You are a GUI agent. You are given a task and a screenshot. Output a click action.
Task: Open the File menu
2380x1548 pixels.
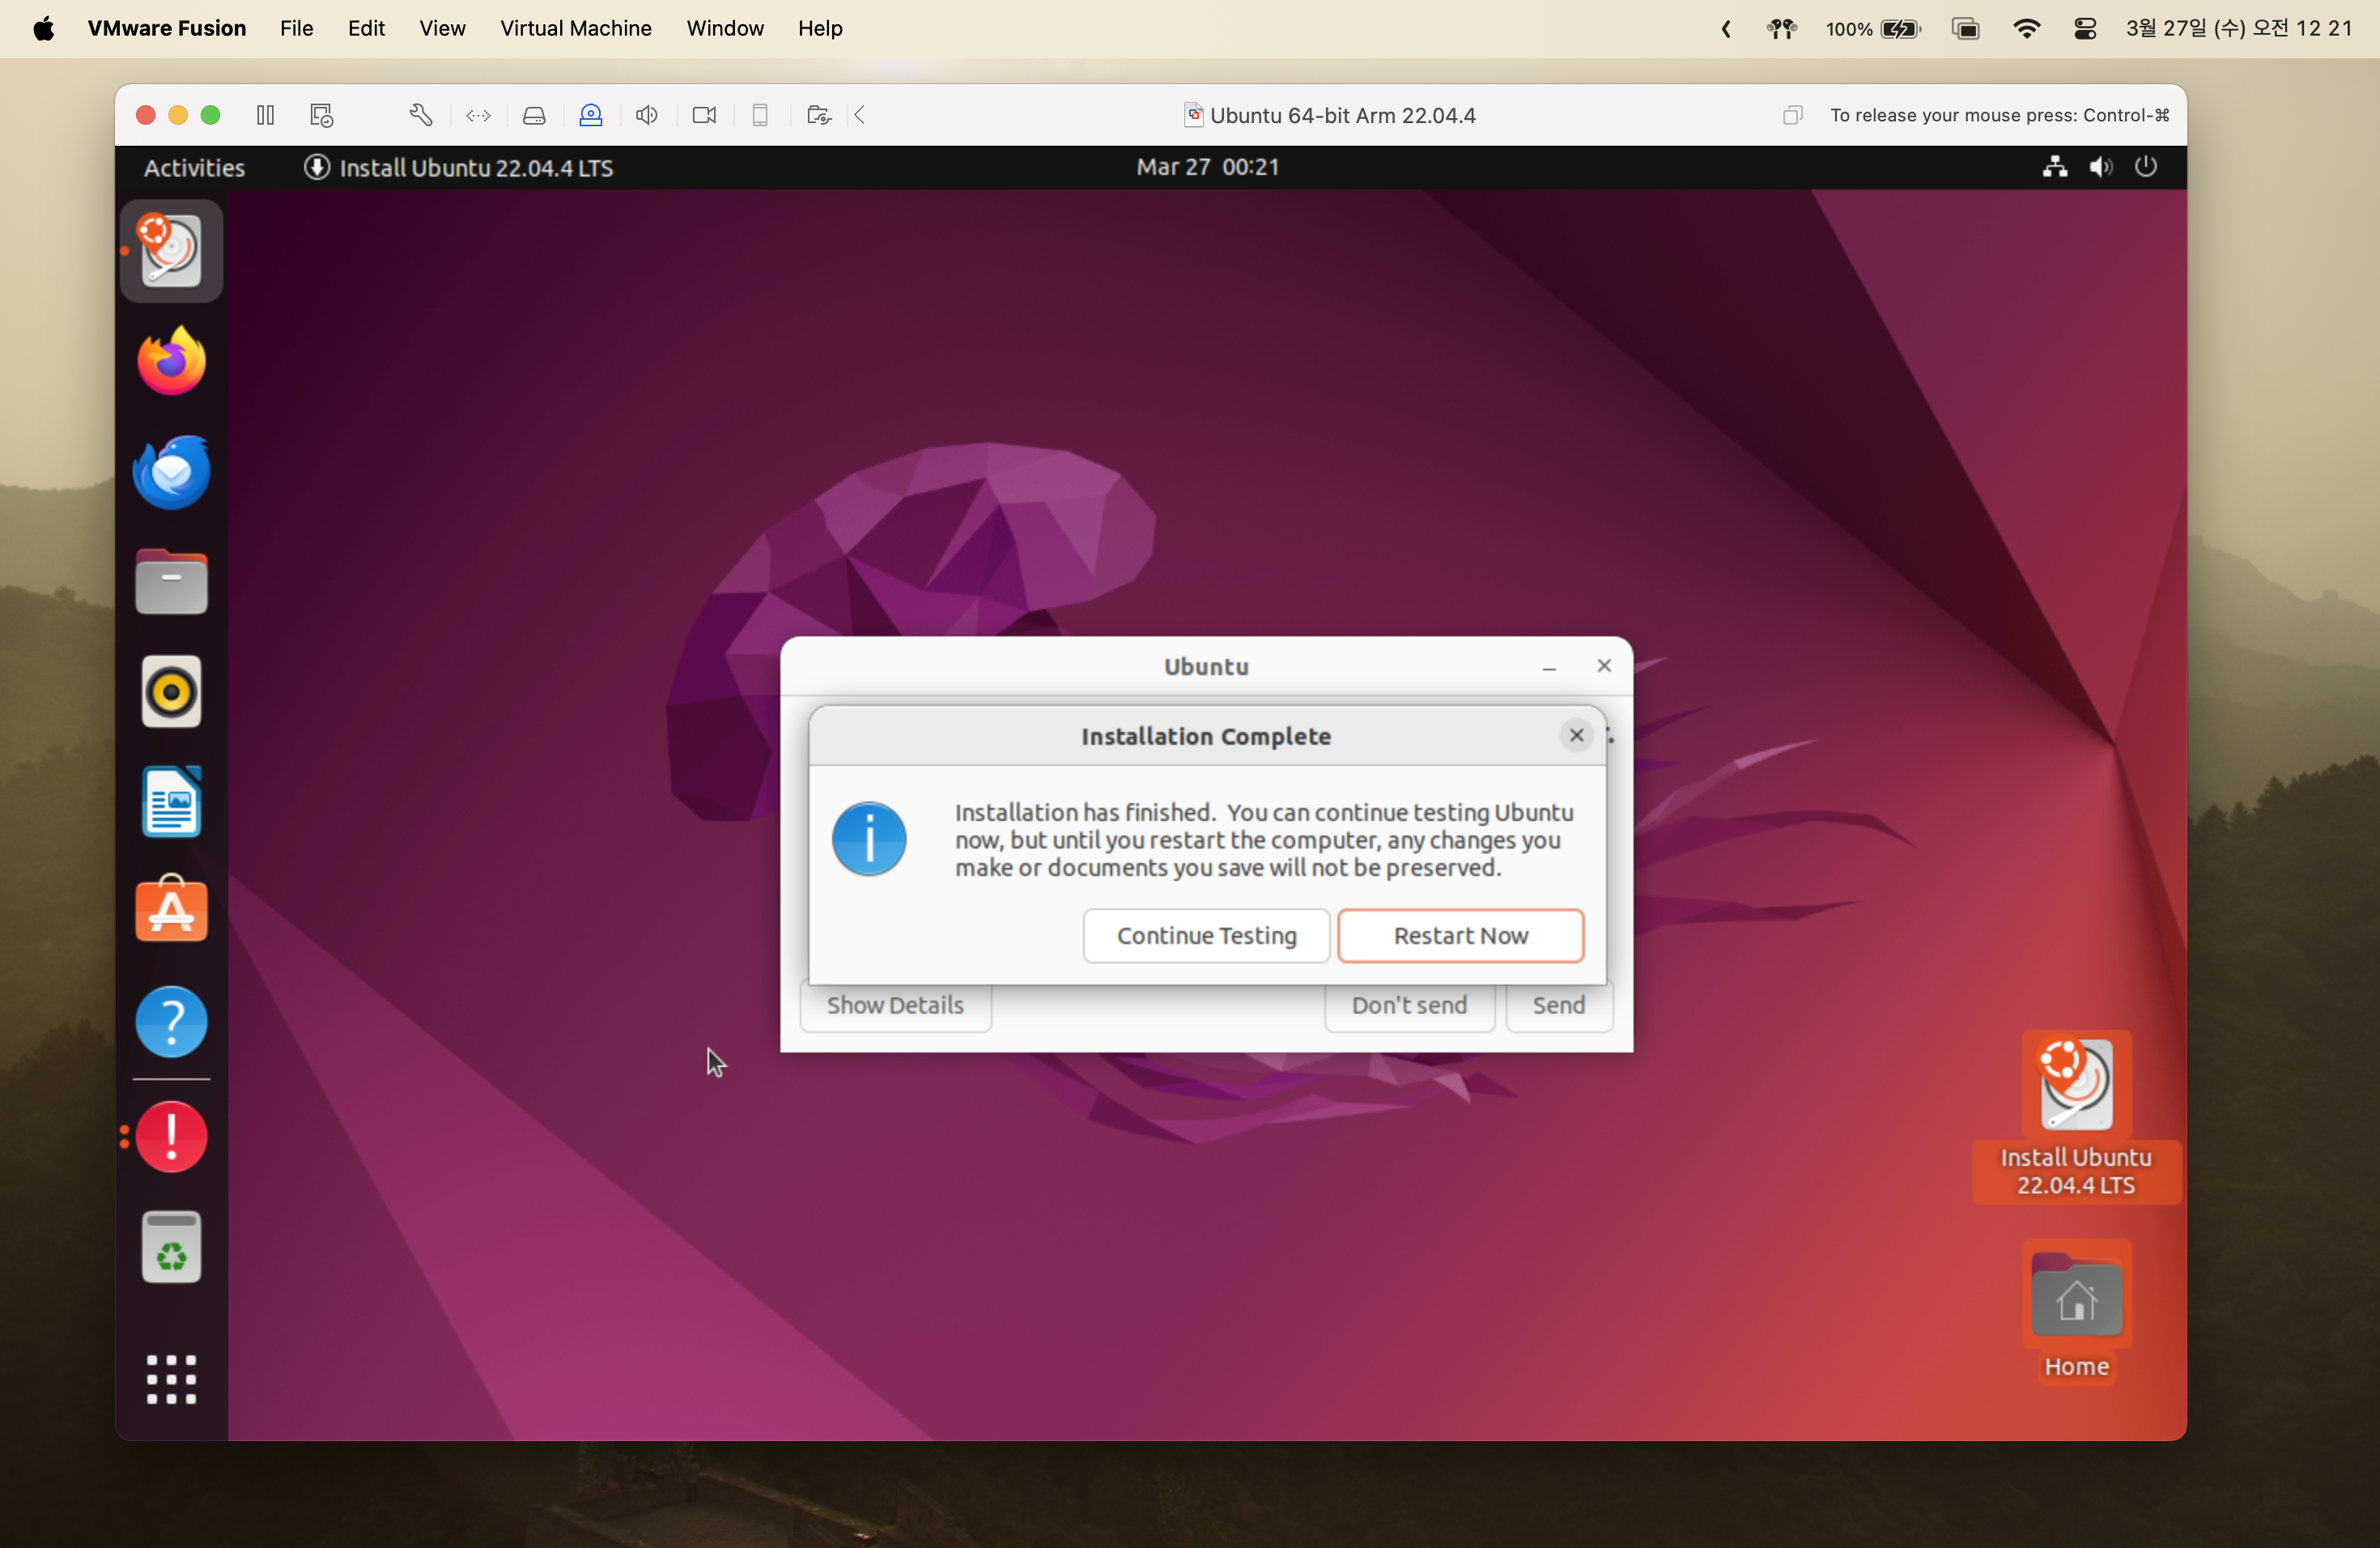pos(296,28)
